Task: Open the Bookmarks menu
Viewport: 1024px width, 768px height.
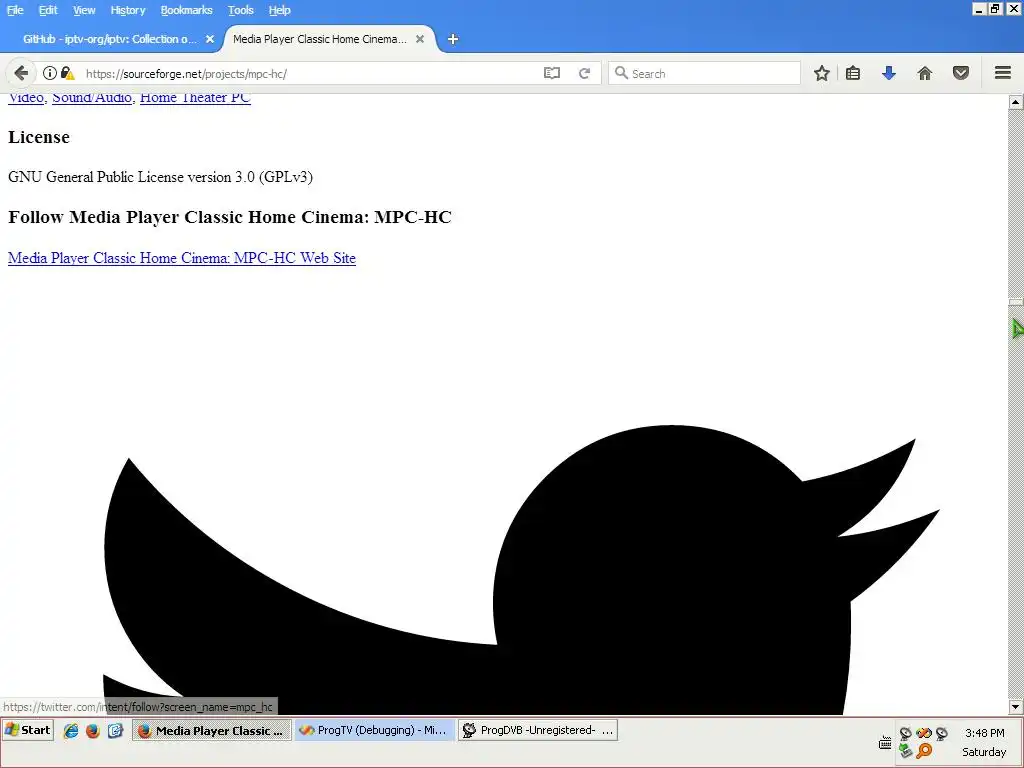Action: click(186, 10)
